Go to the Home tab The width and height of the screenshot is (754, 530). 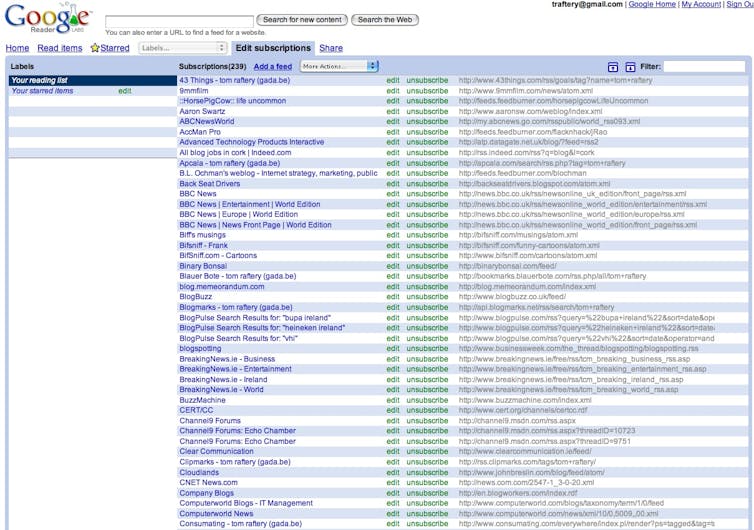[x=17, y=48]
